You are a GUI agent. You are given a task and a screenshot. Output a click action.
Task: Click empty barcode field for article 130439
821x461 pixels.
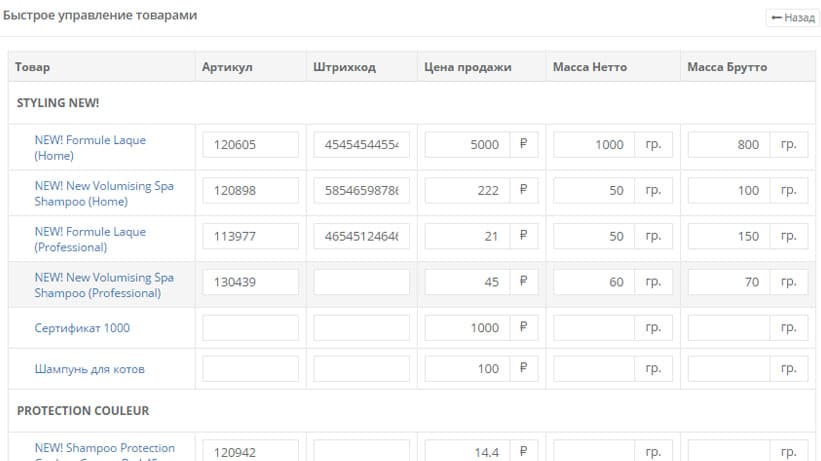click(x=362, y=282)
